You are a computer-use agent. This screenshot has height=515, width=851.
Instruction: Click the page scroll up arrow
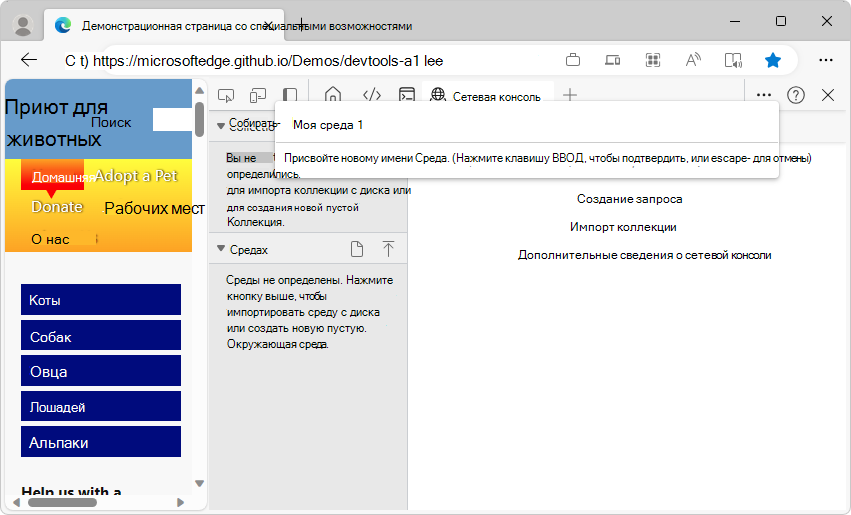pyautogui.click(x=200, y=91)
